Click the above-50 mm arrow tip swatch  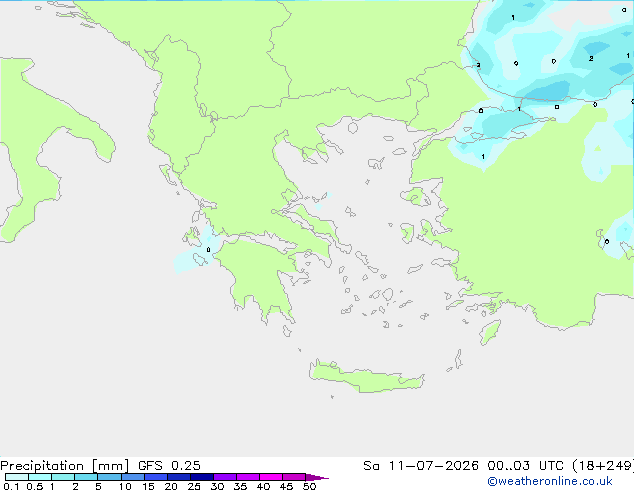pos(317,477)
